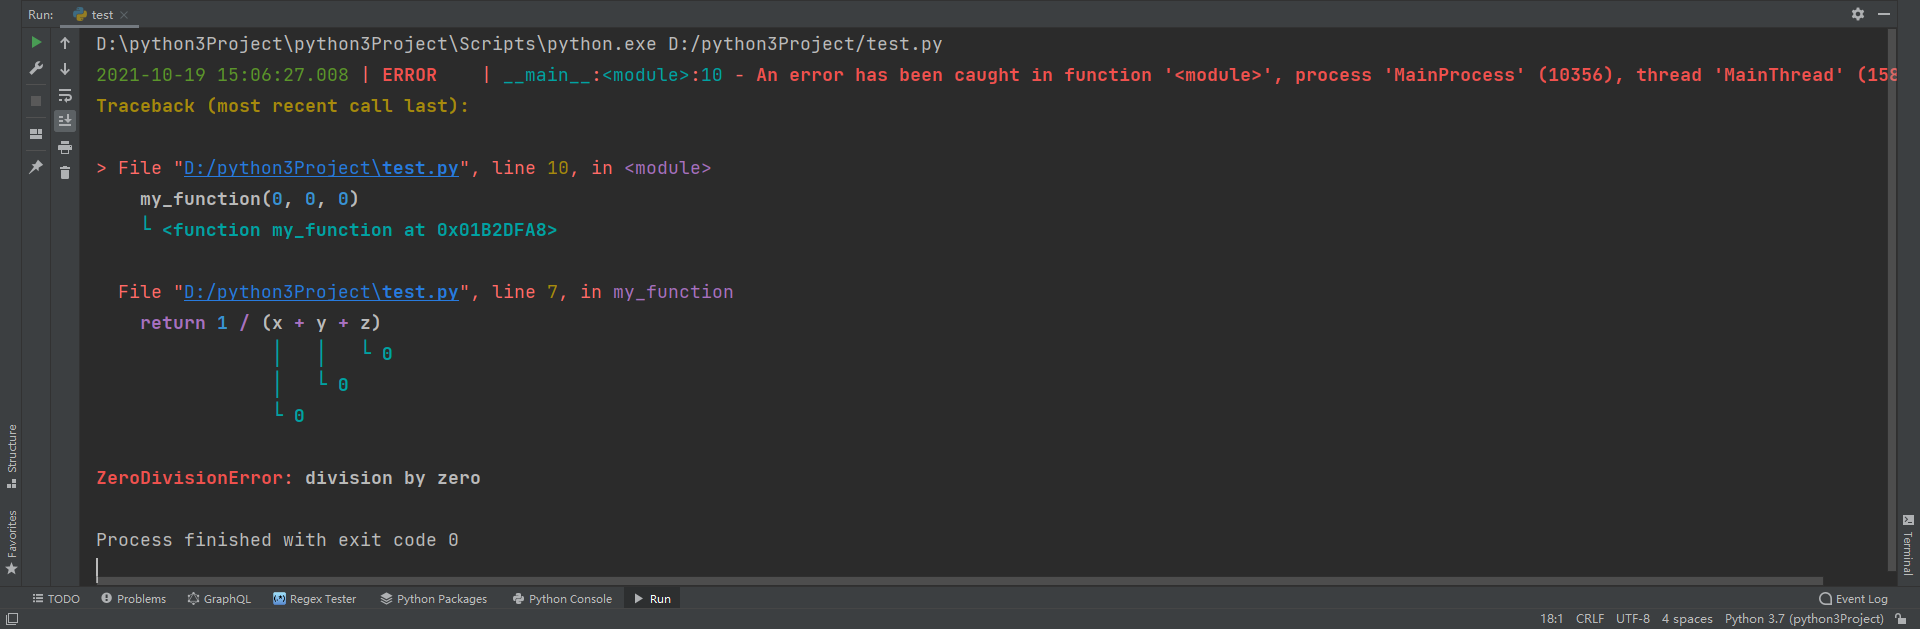Click the green Rerun 'test' icon

36,42
